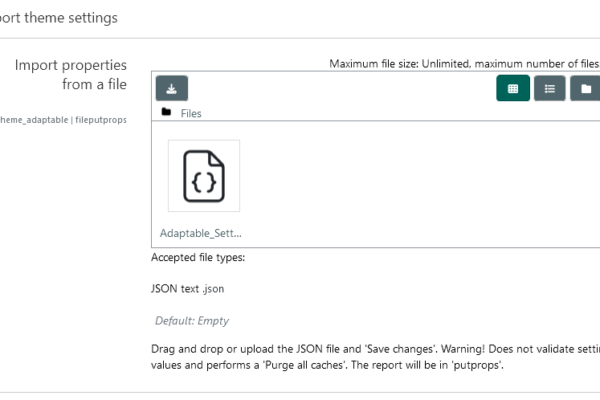Viewport: 600px width, 400px height.
Task: Click the black folder icon beside Files
Action: [x=166, y=112]
